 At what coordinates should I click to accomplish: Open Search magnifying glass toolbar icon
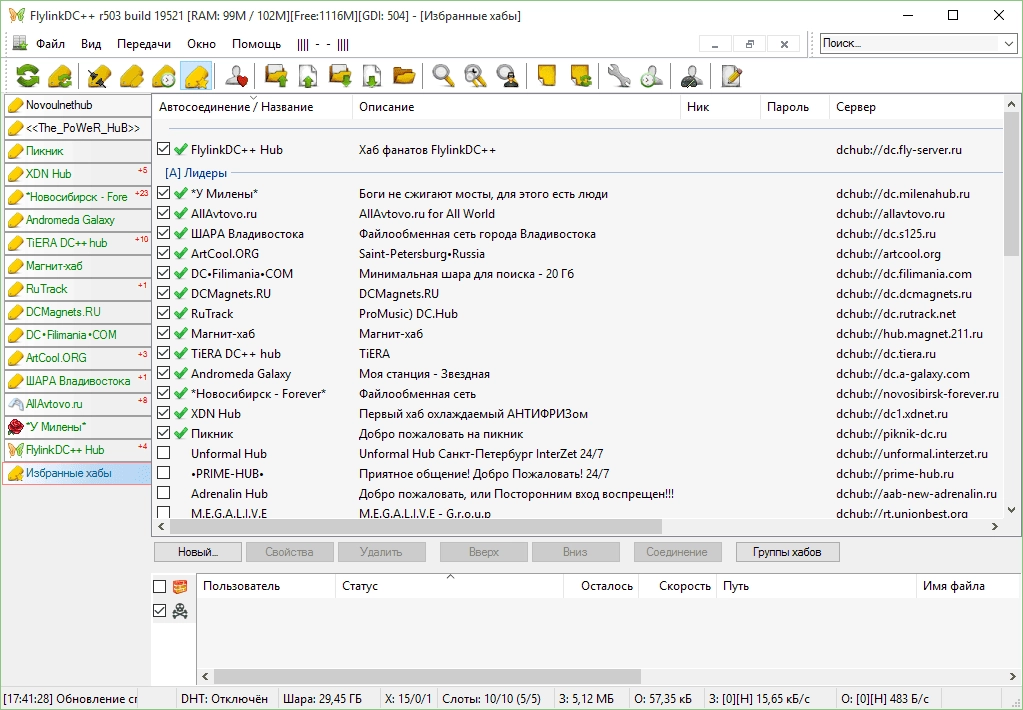click(x=444, y=76)
